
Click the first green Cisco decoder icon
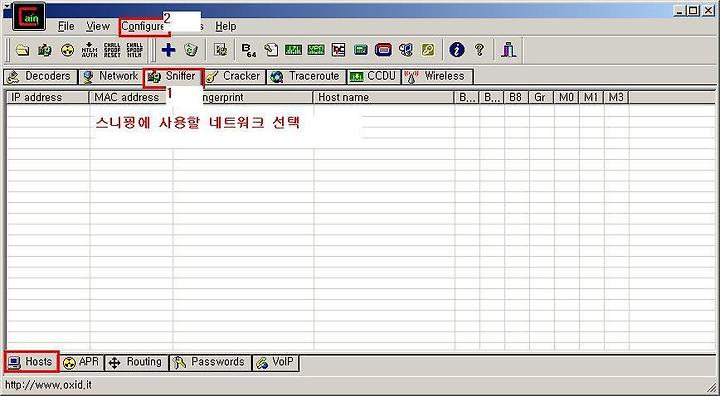(293, 50)
